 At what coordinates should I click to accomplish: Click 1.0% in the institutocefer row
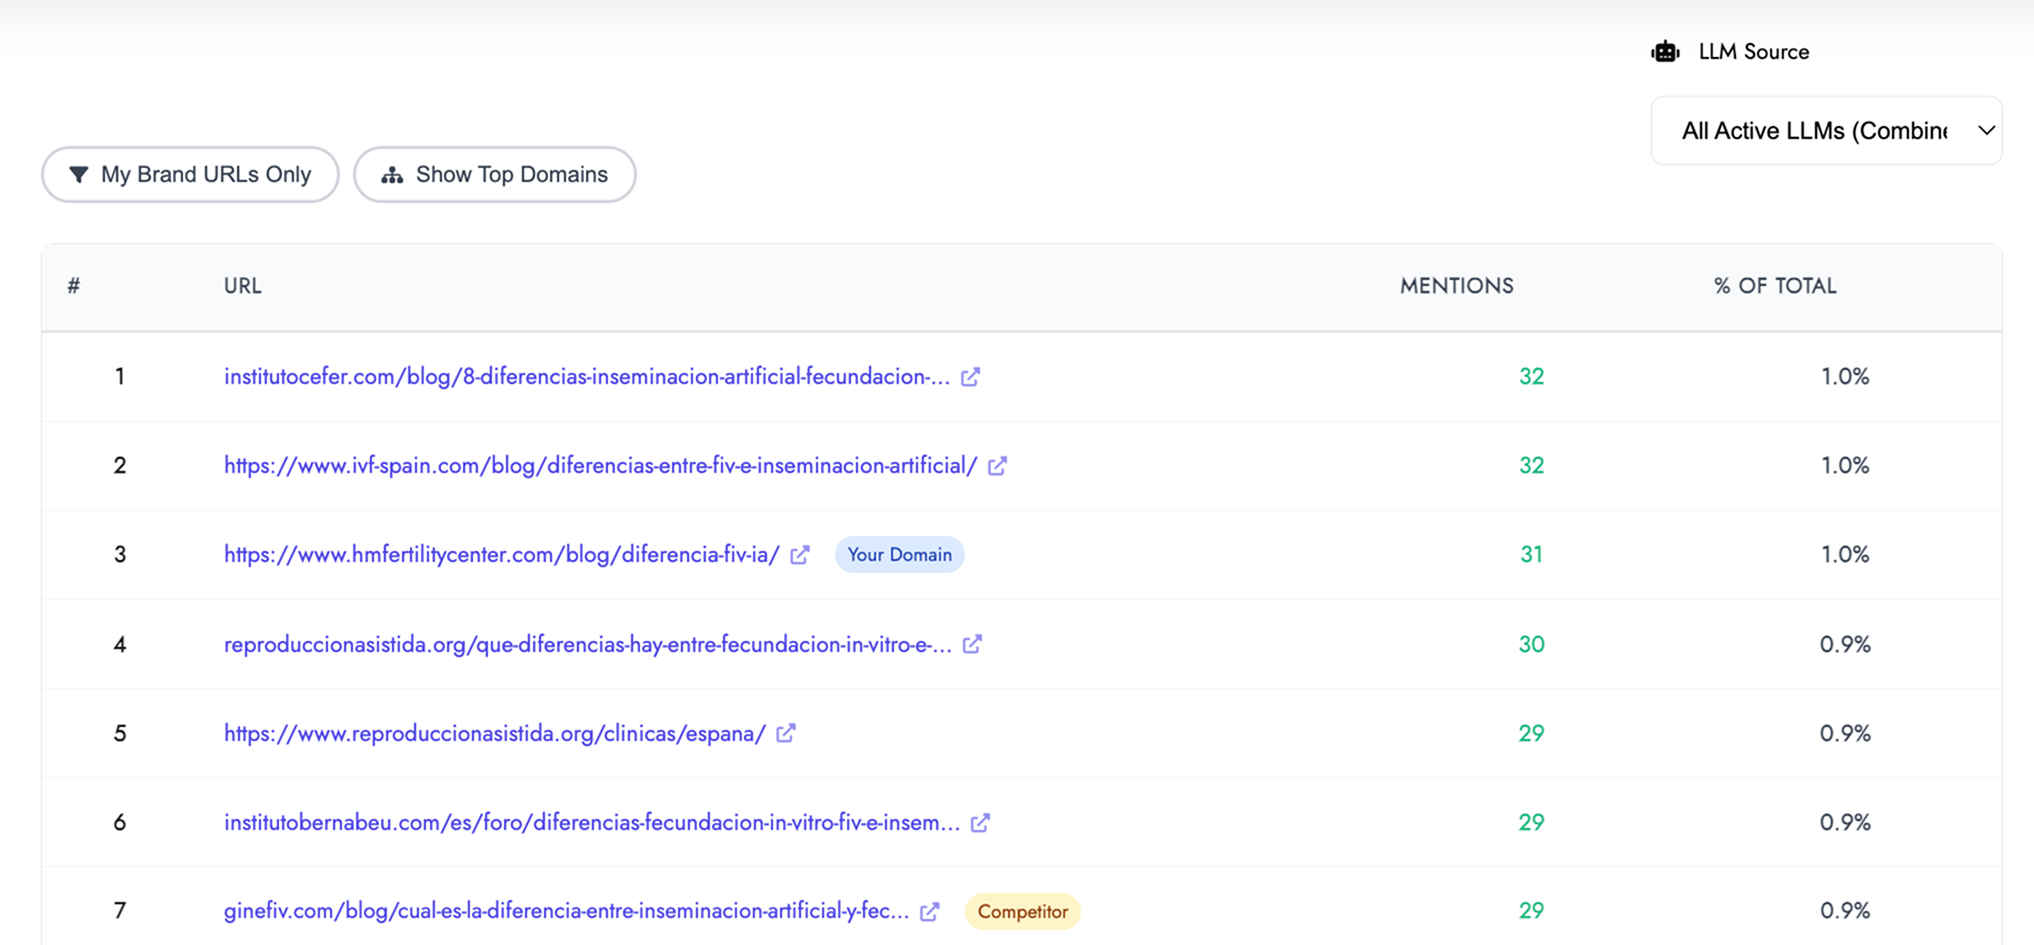click(1845, 377)
